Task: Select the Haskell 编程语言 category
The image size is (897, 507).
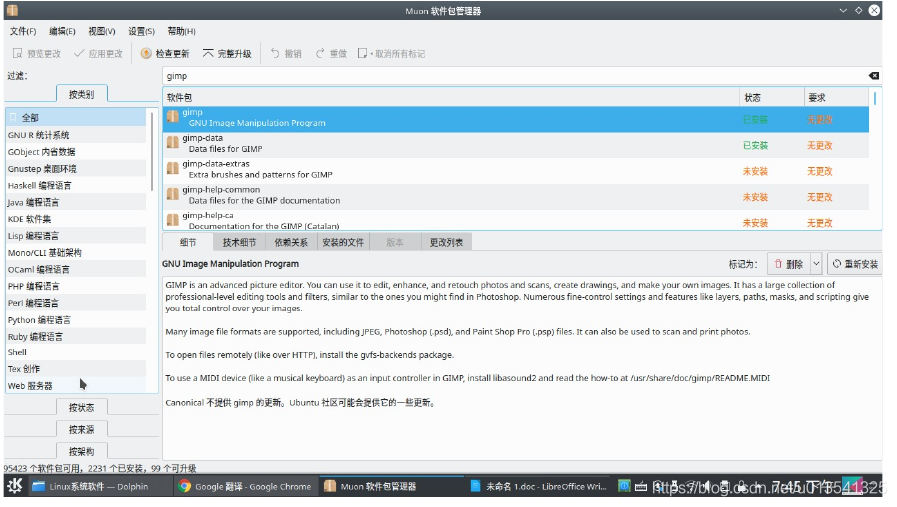Action: (76, 185)
